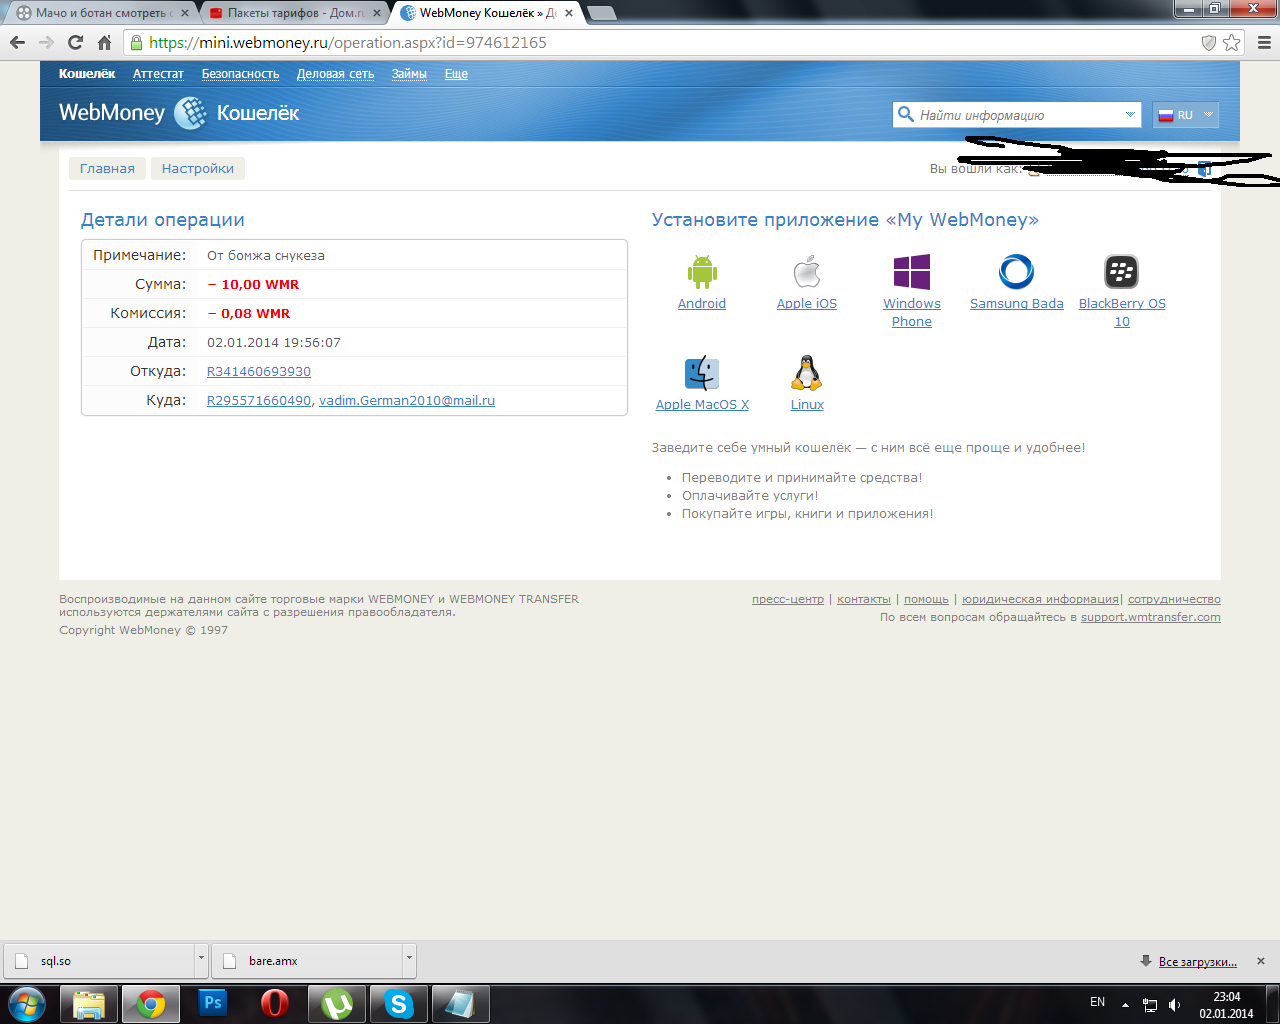Open the Аттестат menu item
This screenshot has width=1280, height=1024.
pos(158,74)
